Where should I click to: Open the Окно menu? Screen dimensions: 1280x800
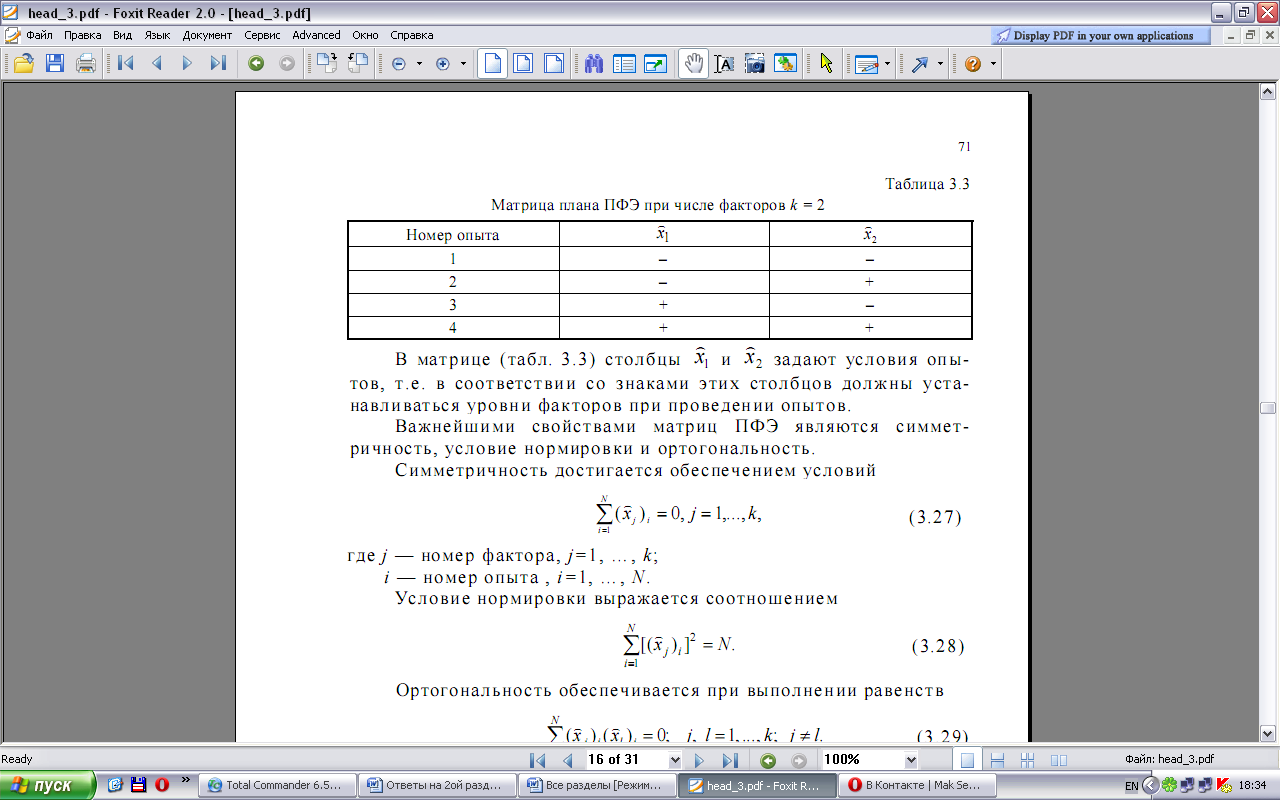coord(365,35)
